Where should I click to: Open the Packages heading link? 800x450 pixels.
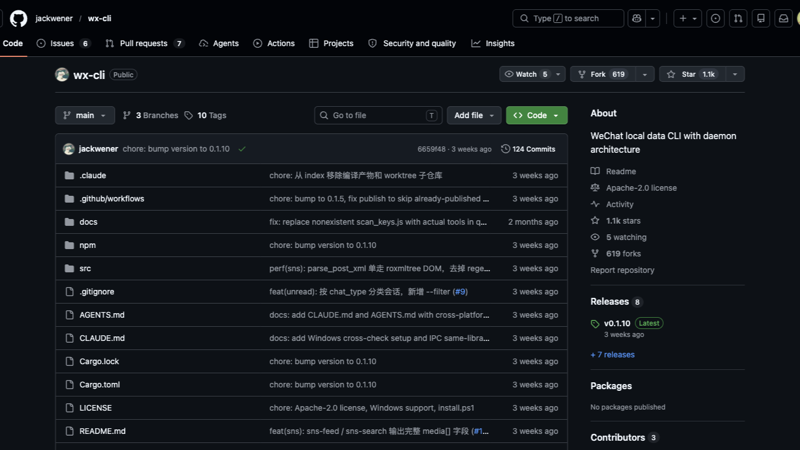coord(611,386)
